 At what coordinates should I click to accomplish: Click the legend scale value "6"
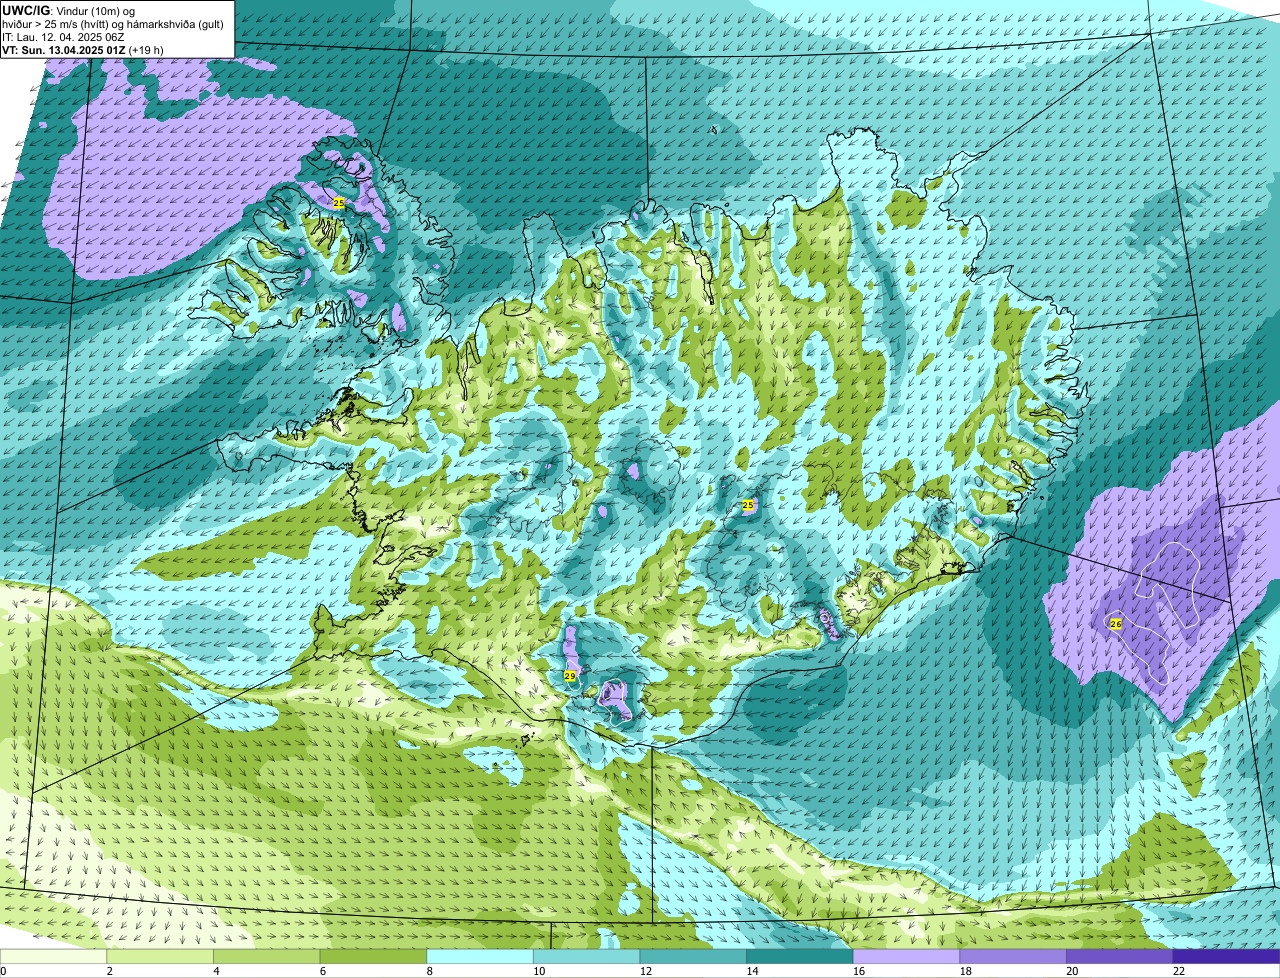pyautogui.click(x=322, y=971)
